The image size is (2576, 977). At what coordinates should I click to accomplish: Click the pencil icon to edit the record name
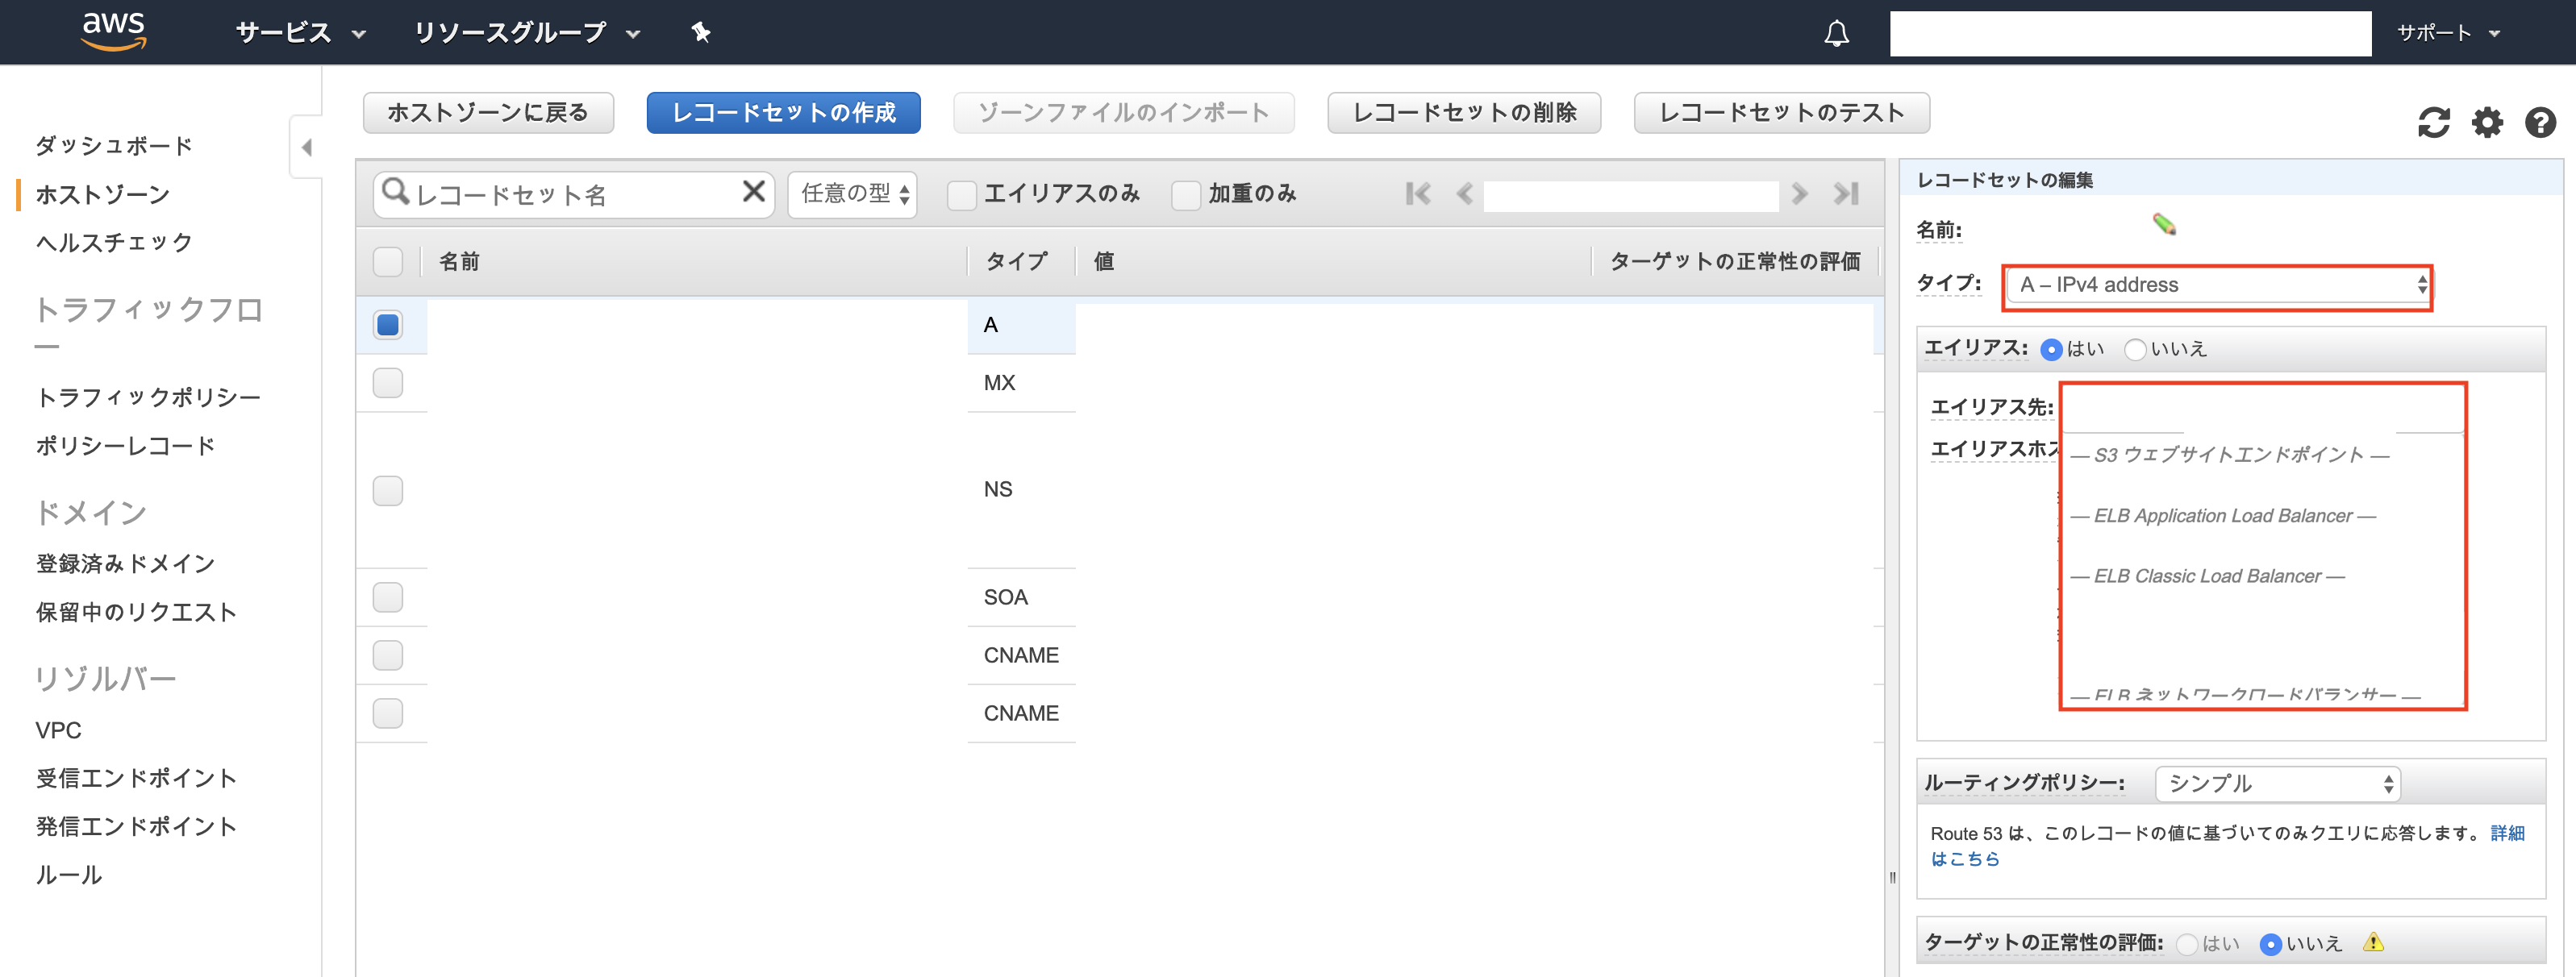(2167, 228)
